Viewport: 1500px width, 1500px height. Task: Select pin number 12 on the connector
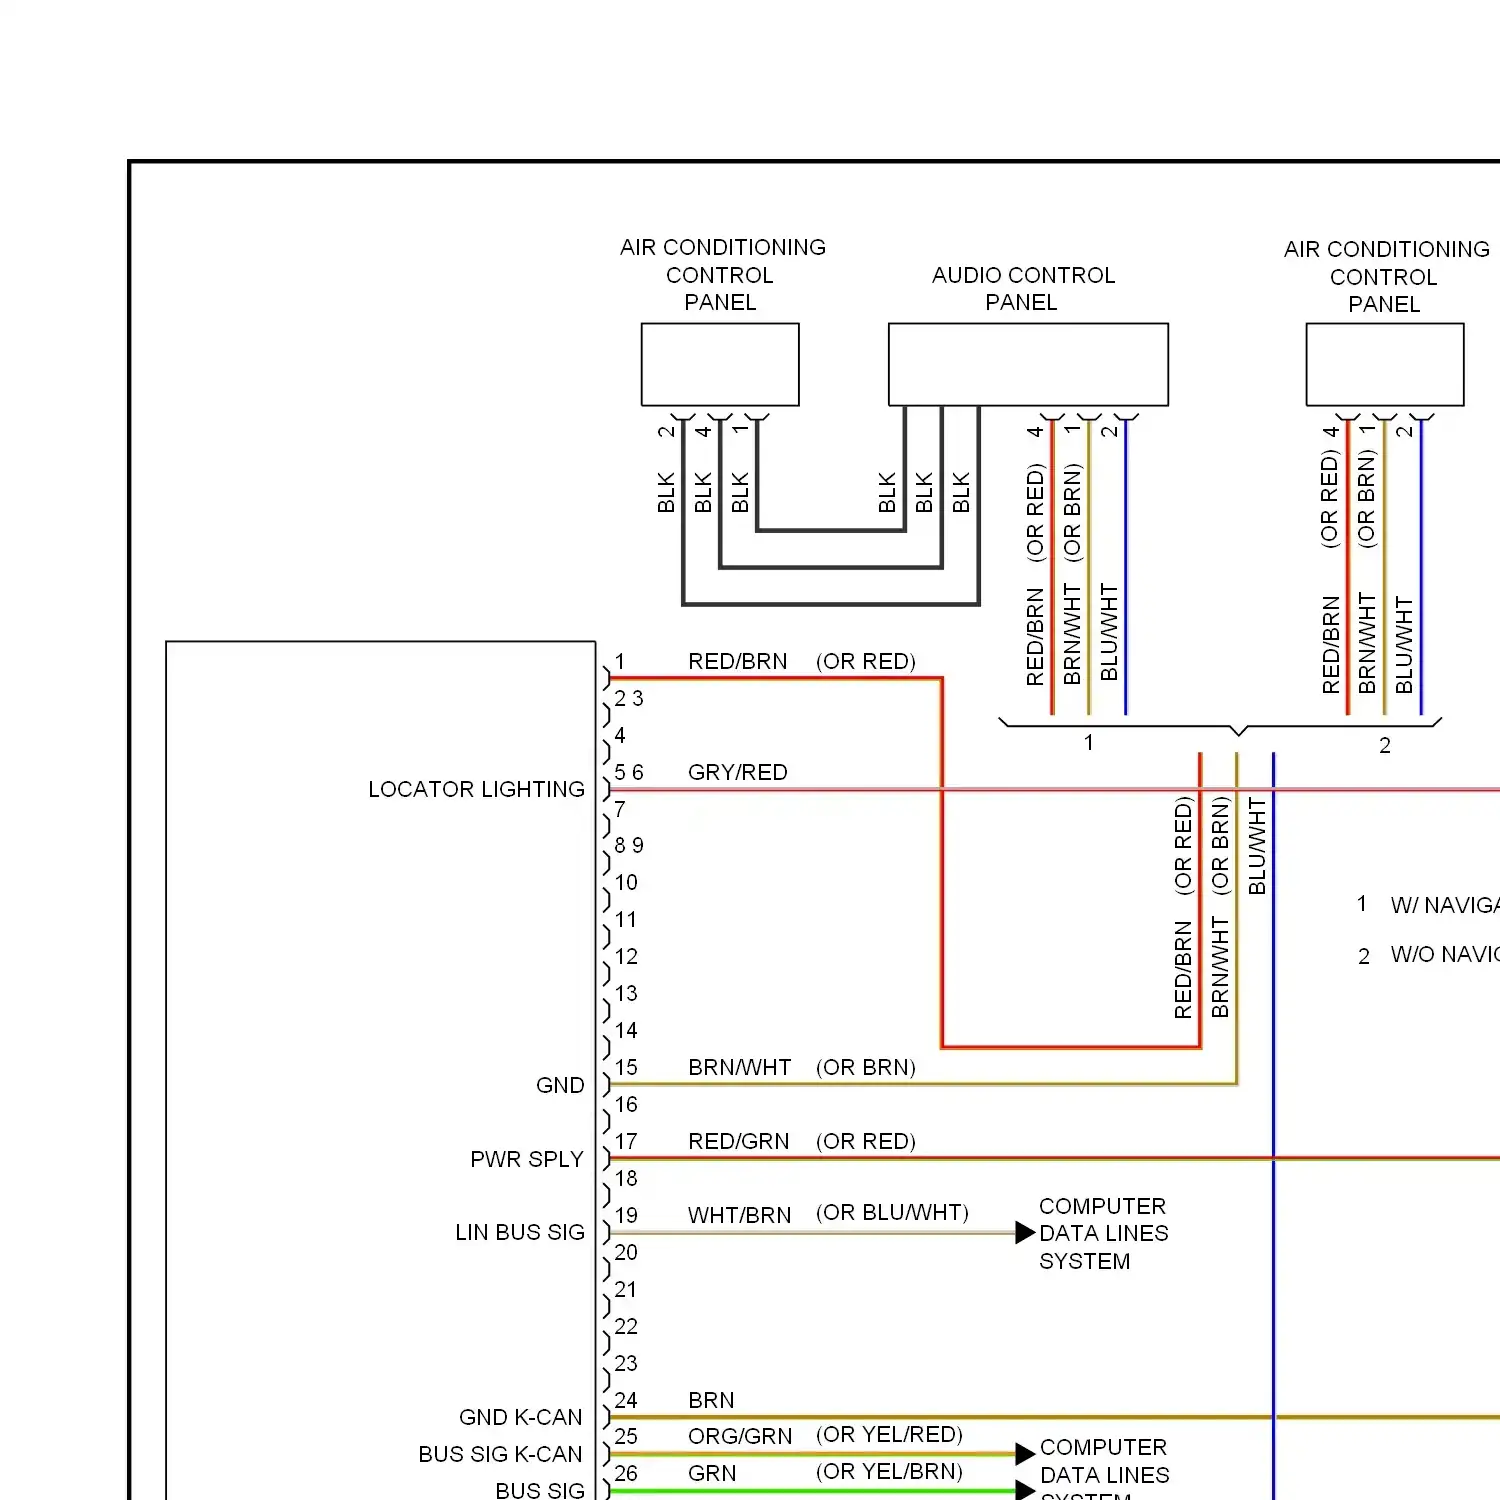(x=626, y=956)
